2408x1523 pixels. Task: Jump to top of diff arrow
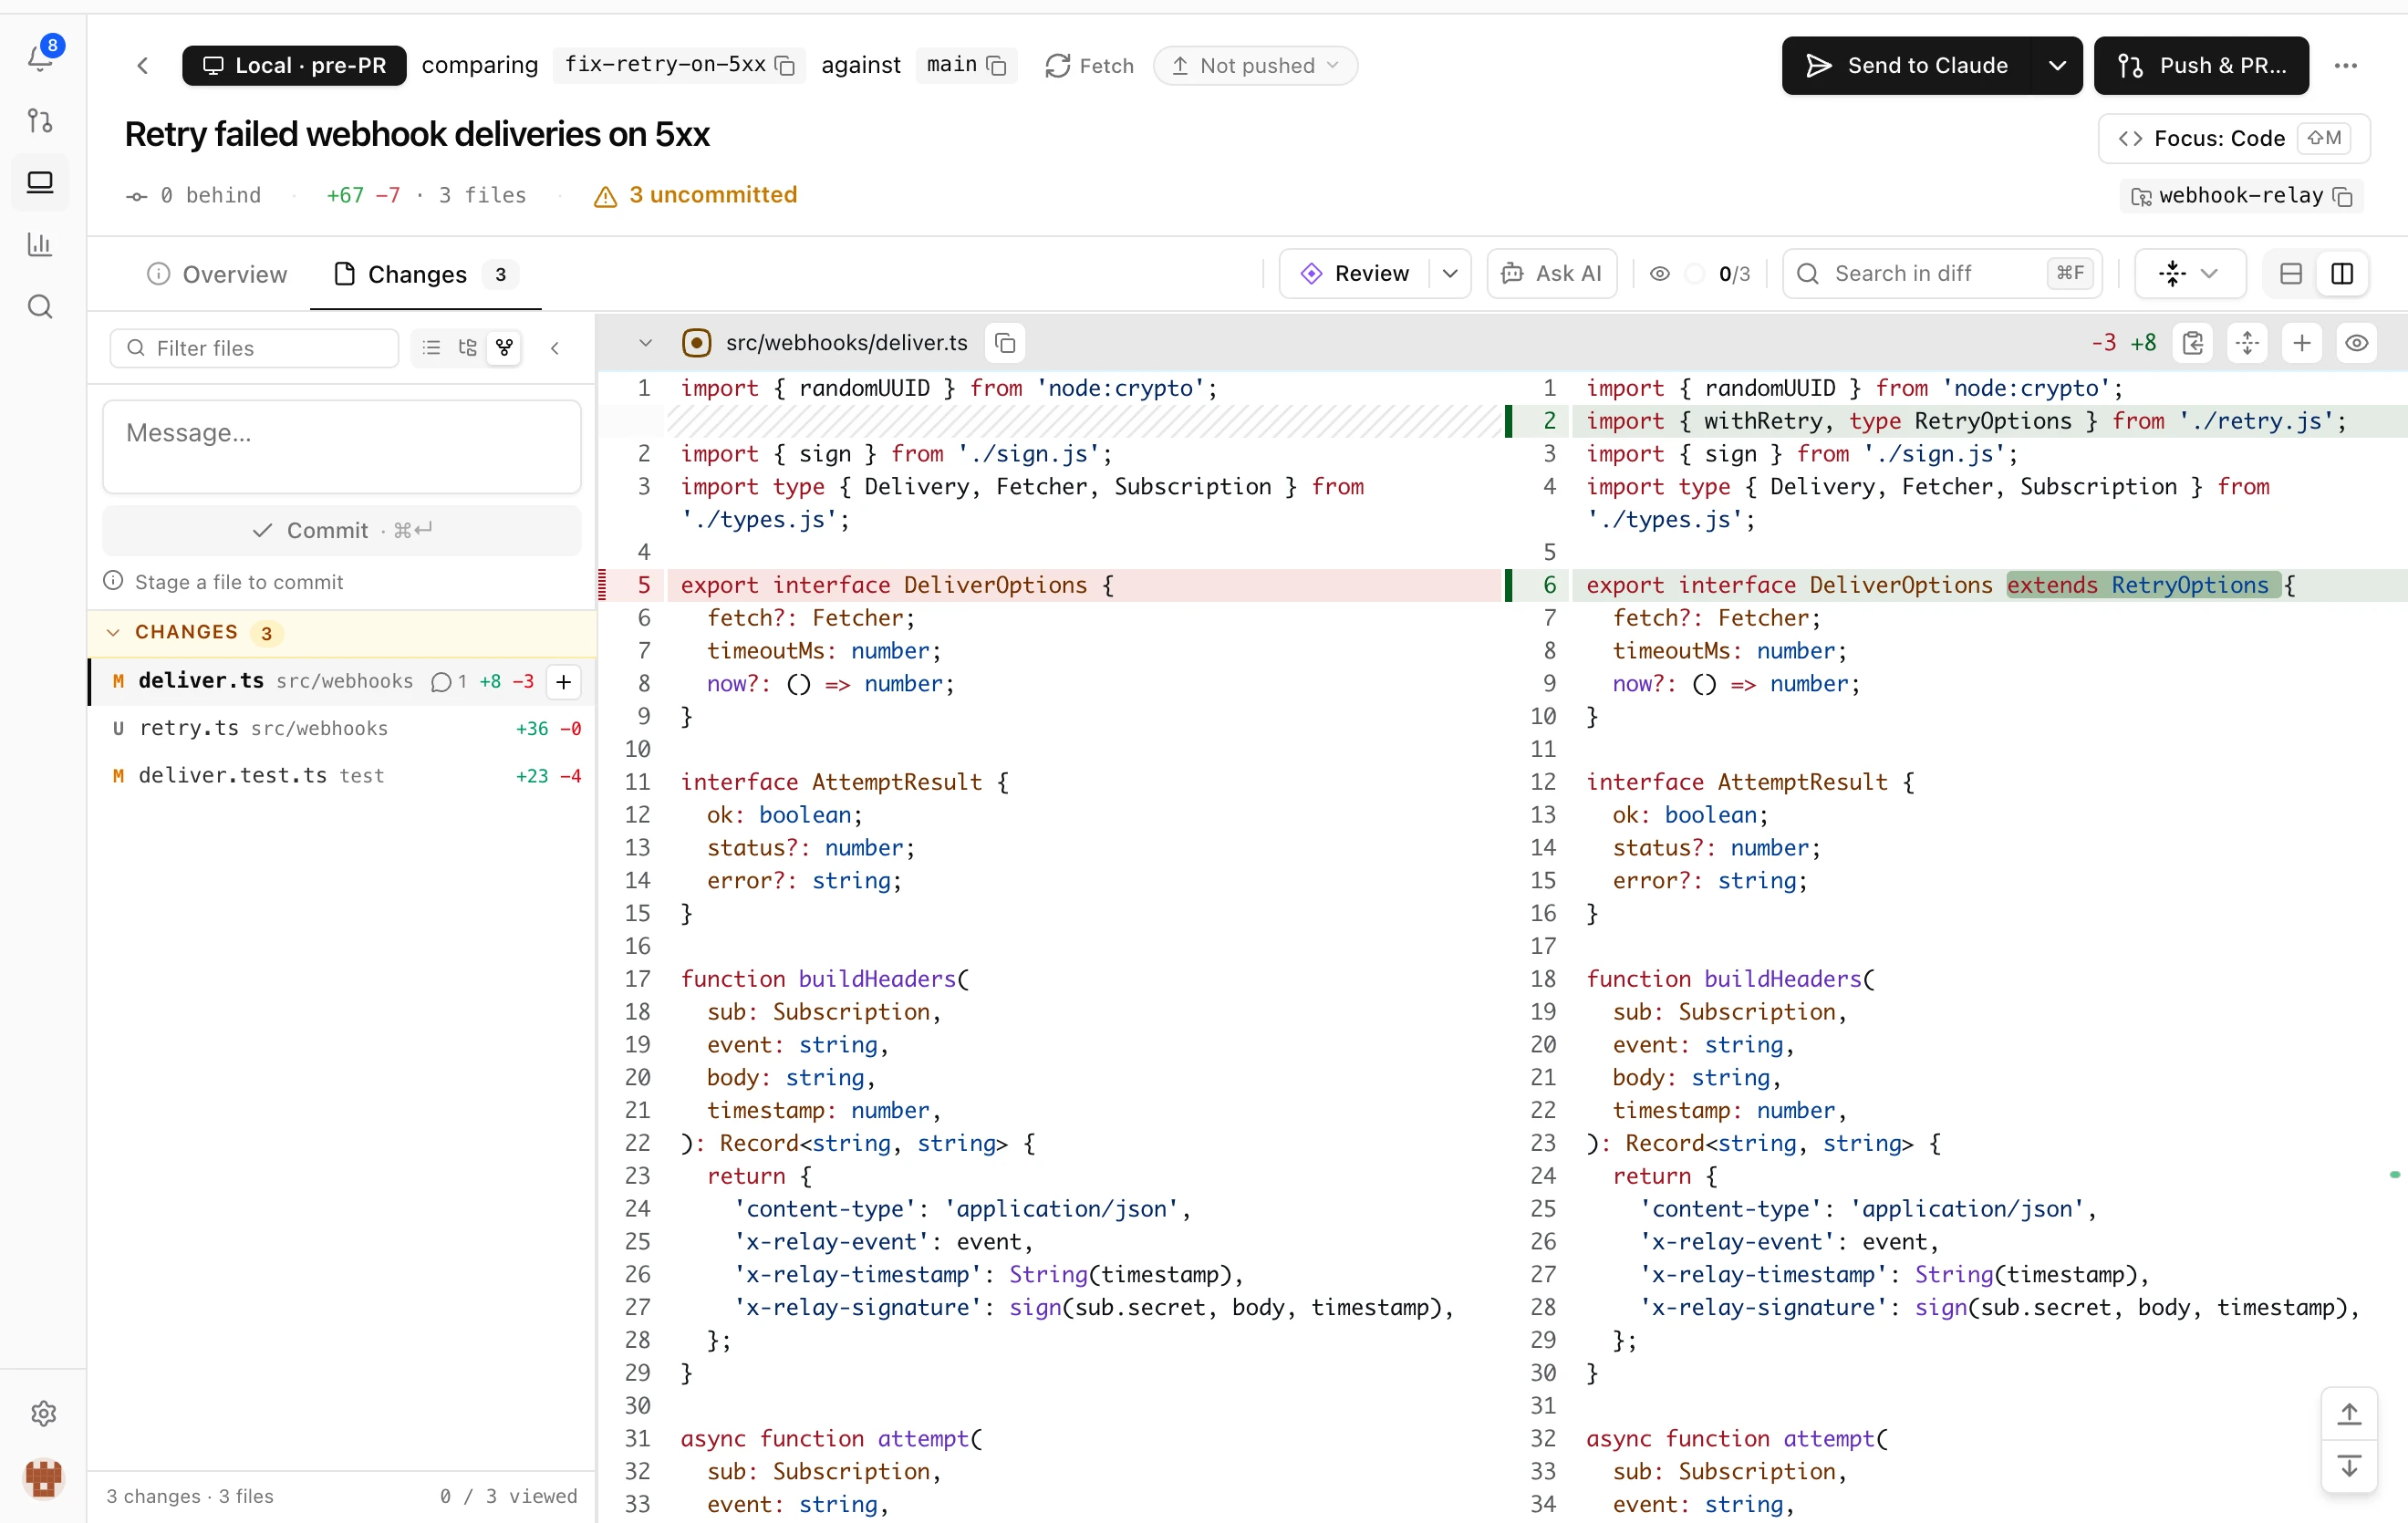(2348, 1413)
